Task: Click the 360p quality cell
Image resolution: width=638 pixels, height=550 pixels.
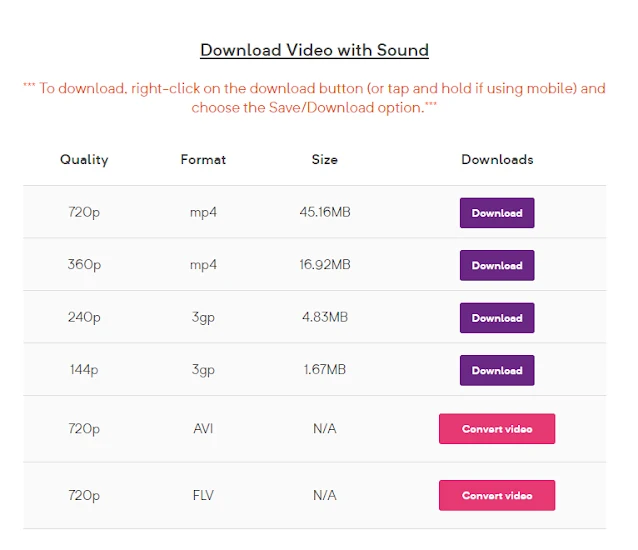Action: coord(84,265)
